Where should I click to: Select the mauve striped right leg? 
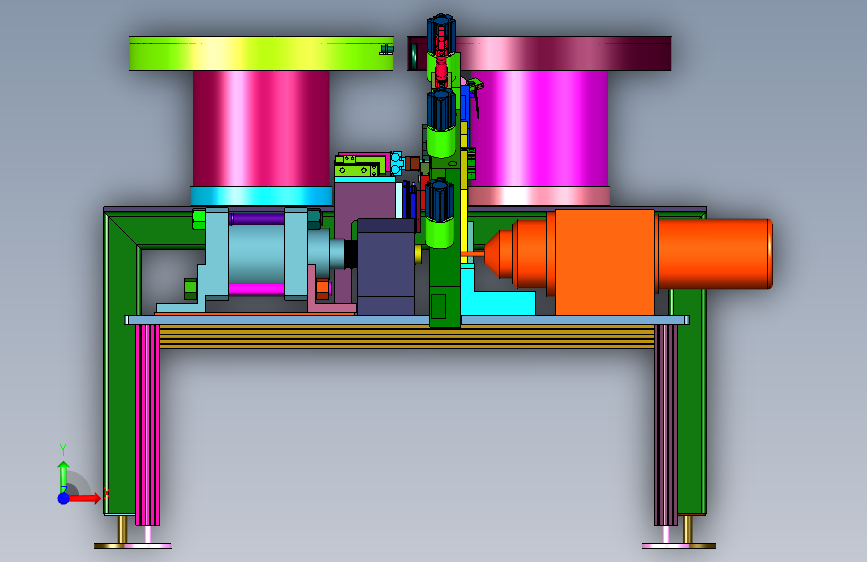point(666,424)
